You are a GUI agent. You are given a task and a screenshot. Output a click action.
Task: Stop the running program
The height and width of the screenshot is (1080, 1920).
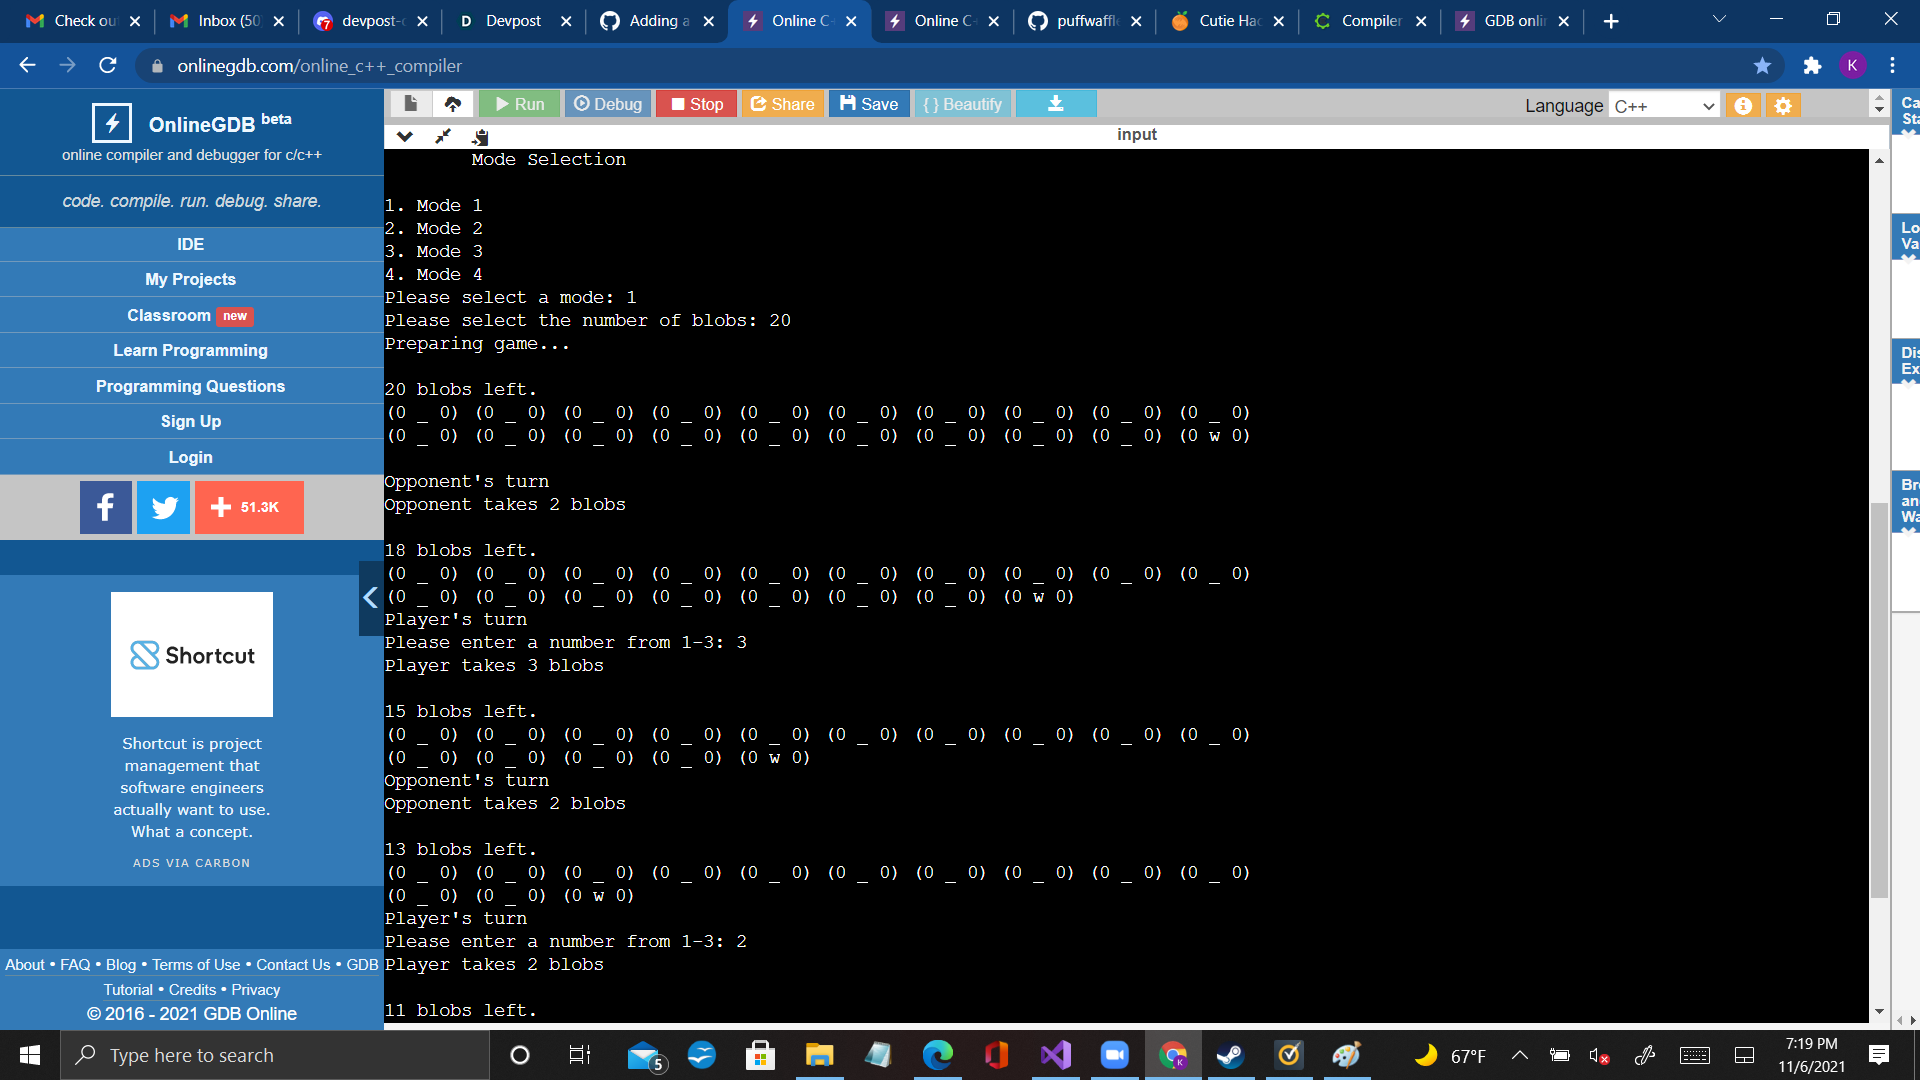(697, 104)
